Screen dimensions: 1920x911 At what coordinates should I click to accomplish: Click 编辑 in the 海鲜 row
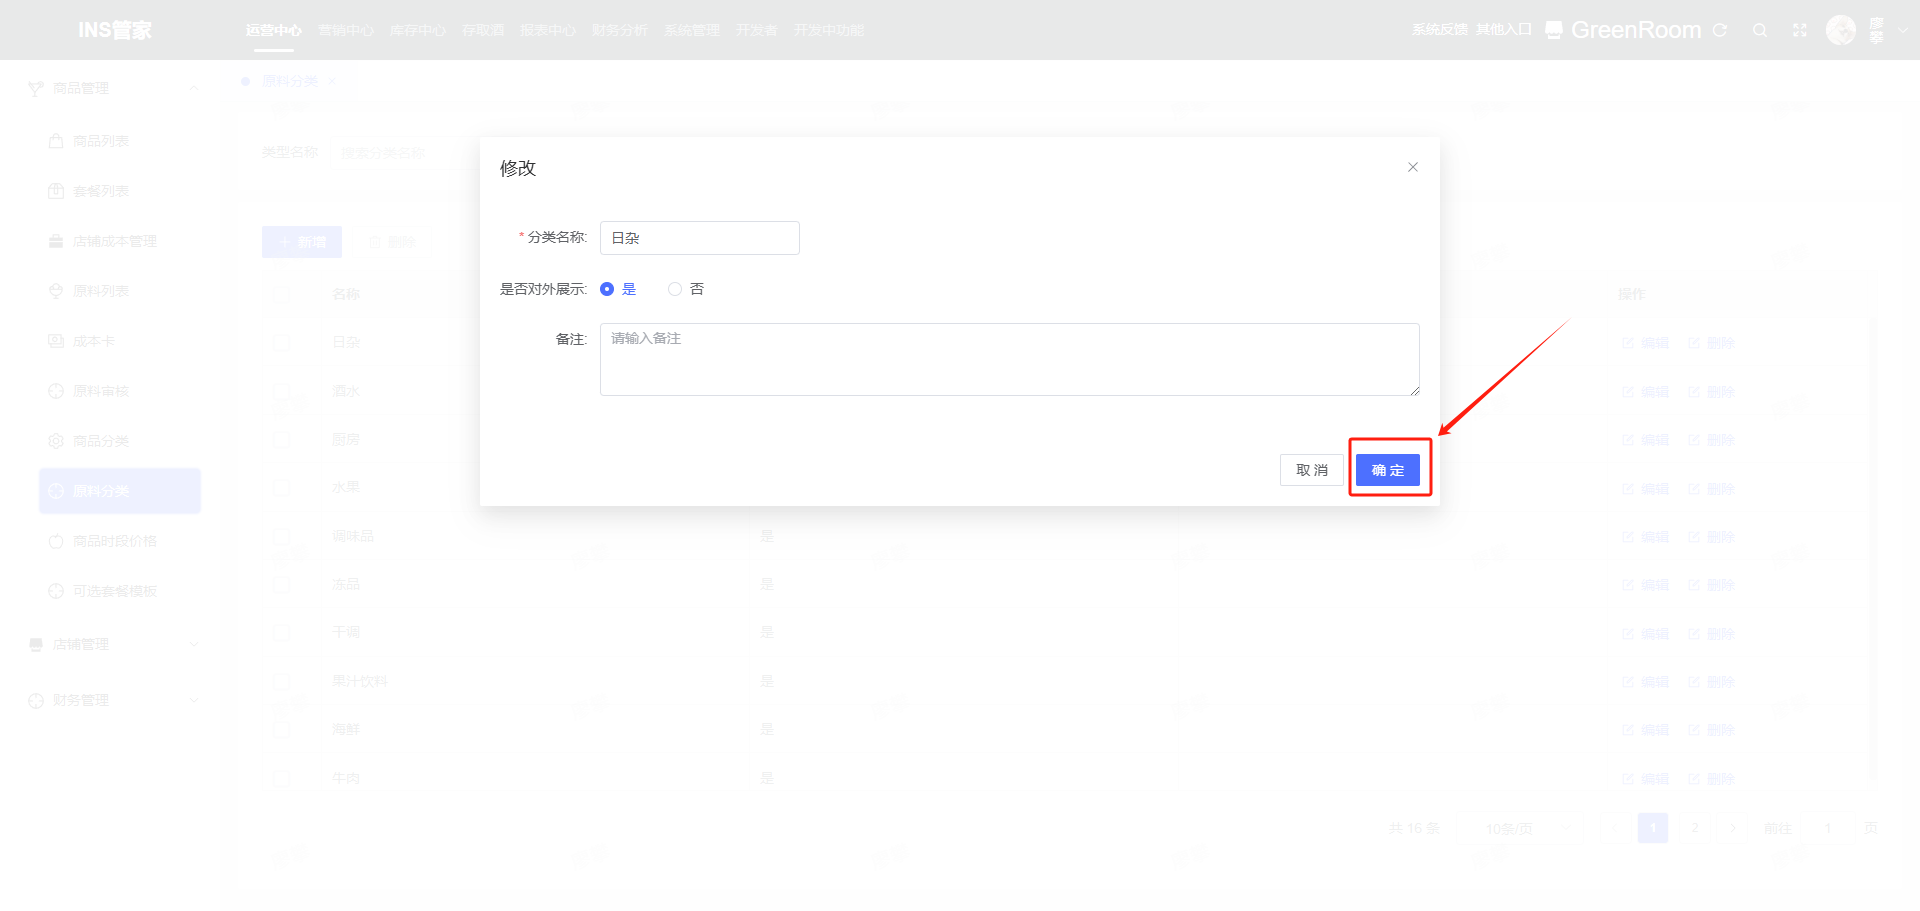point(1646,730)
